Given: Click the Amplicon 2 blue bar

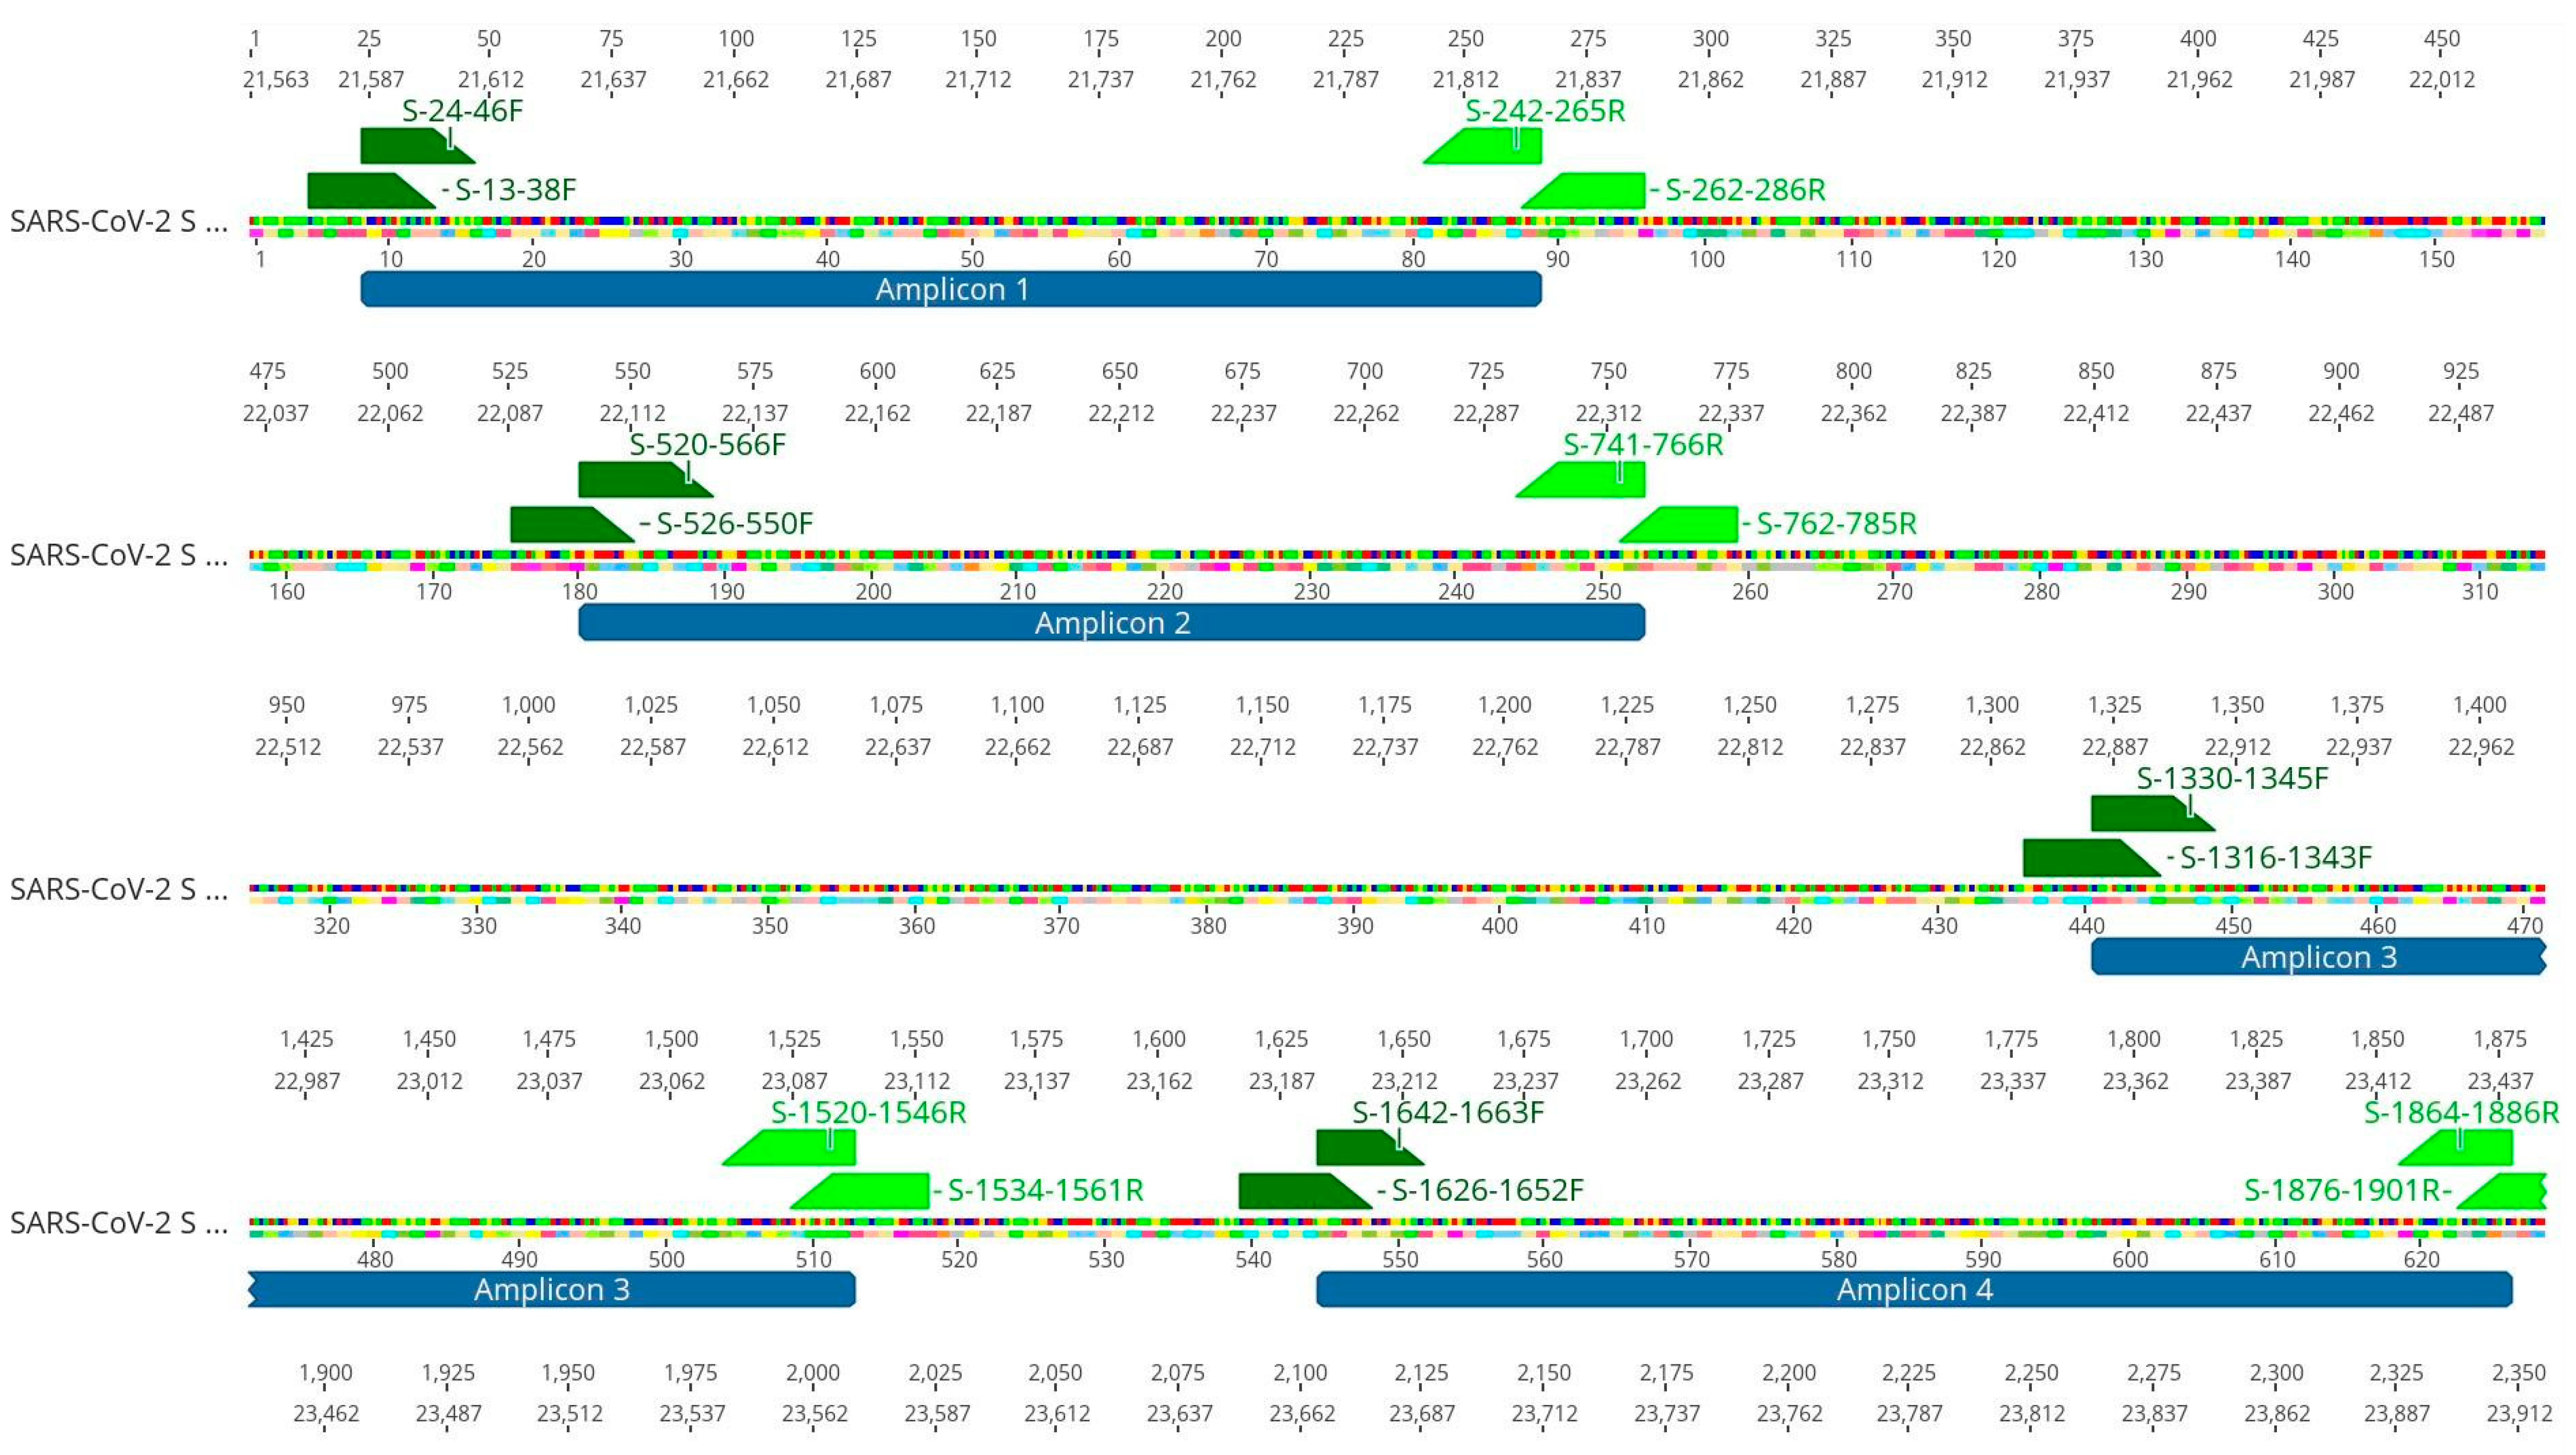Looking at the screenshot, I should [x=1111, y=623].
